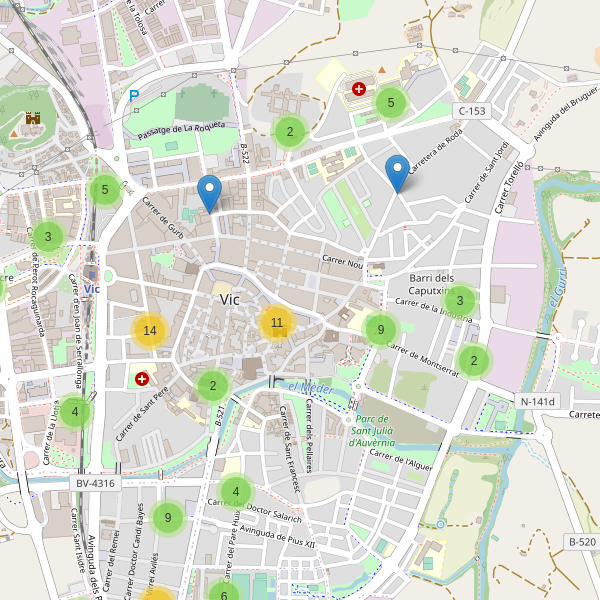Click the orange triangle next to the northern hospital

coord(382,70)
